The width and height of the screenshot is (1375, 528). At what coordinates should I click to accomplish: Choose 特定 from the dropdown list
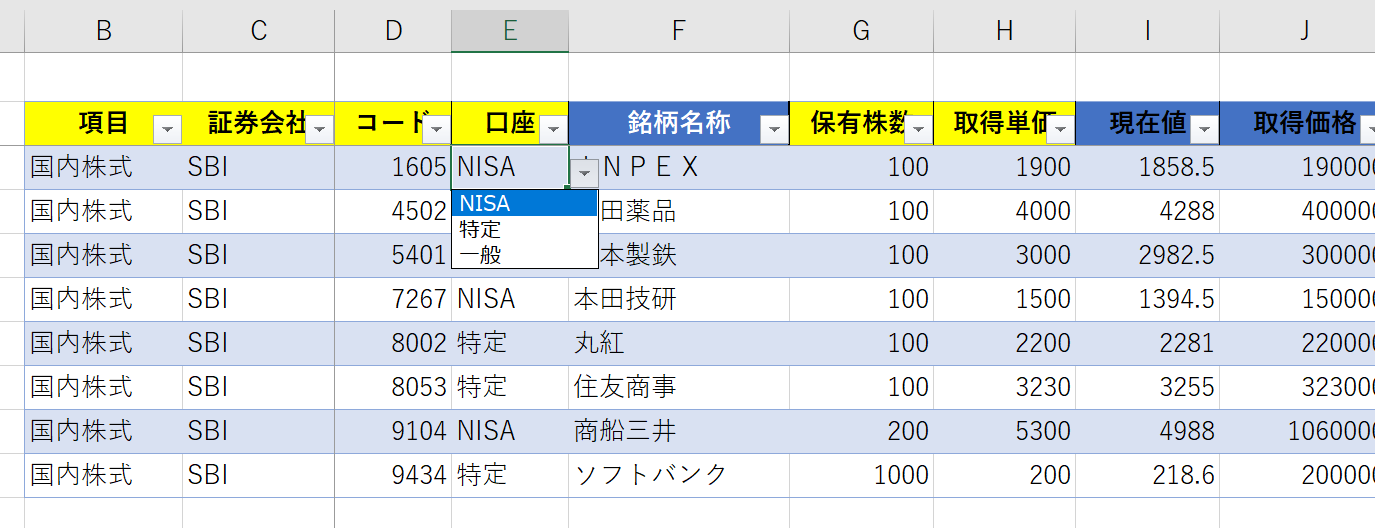(524, 229)
